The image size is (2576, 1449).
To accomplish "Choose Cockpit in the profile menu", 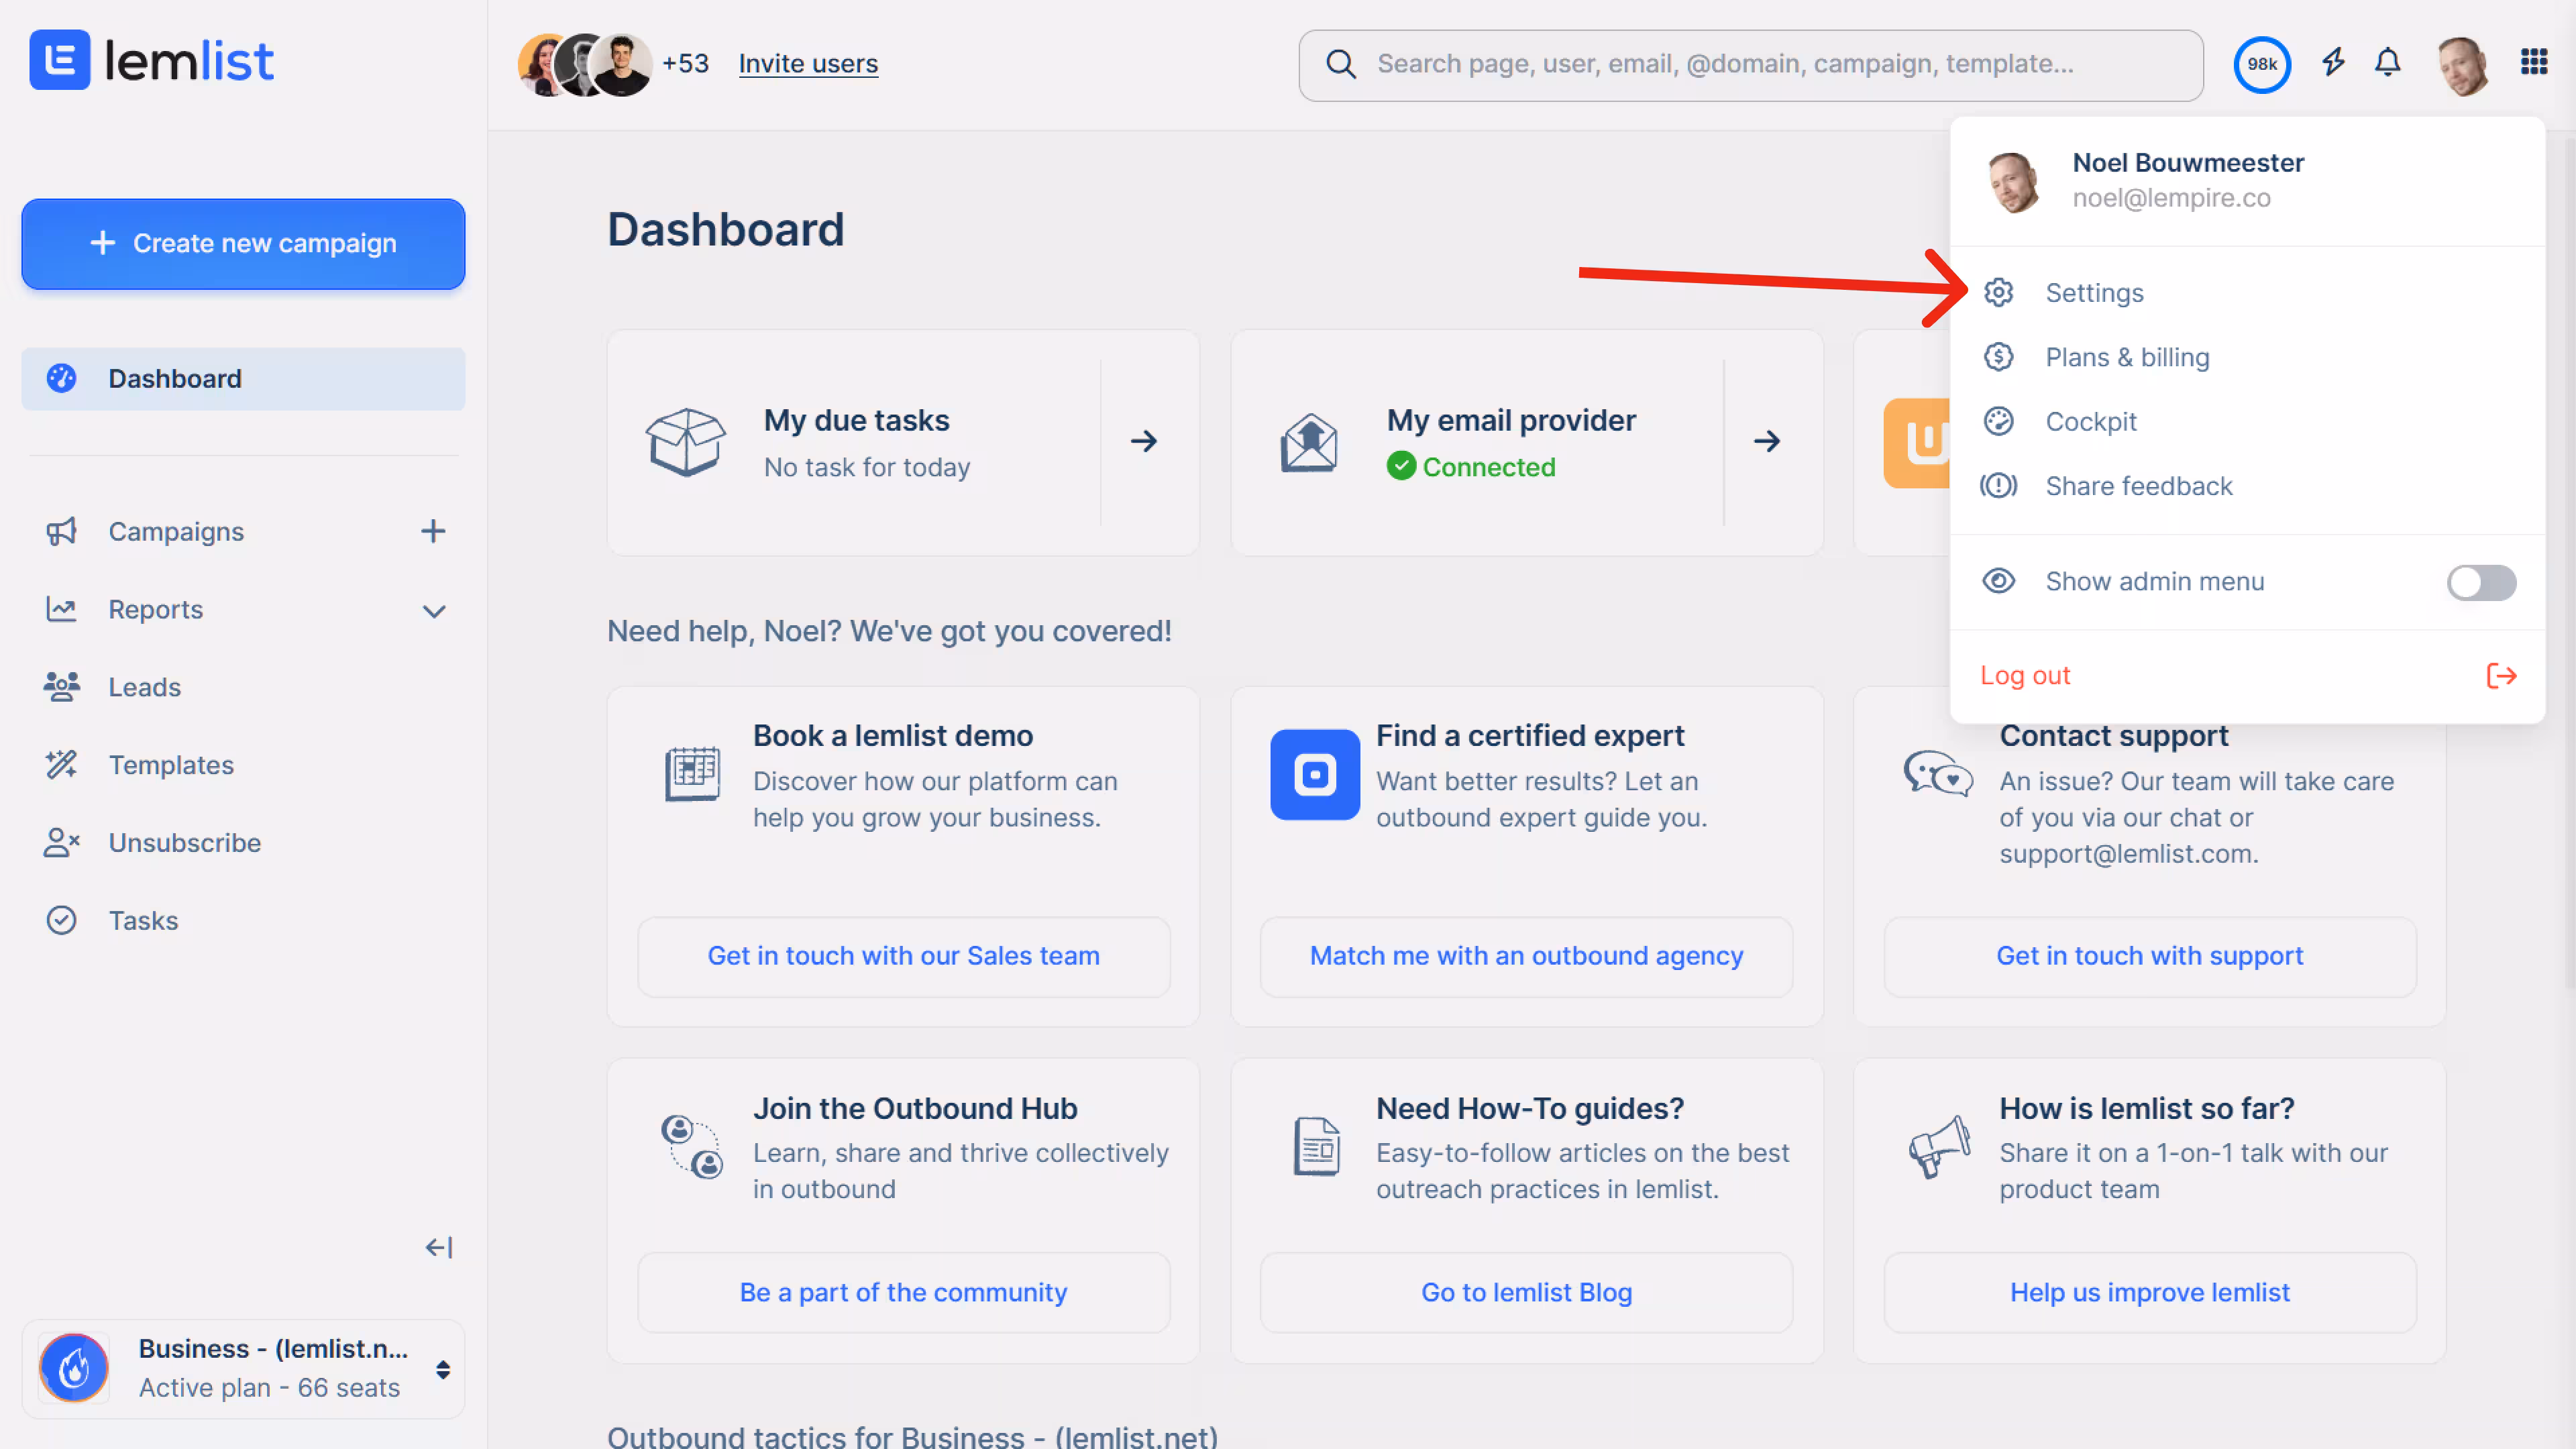I will pos(2090,422).
